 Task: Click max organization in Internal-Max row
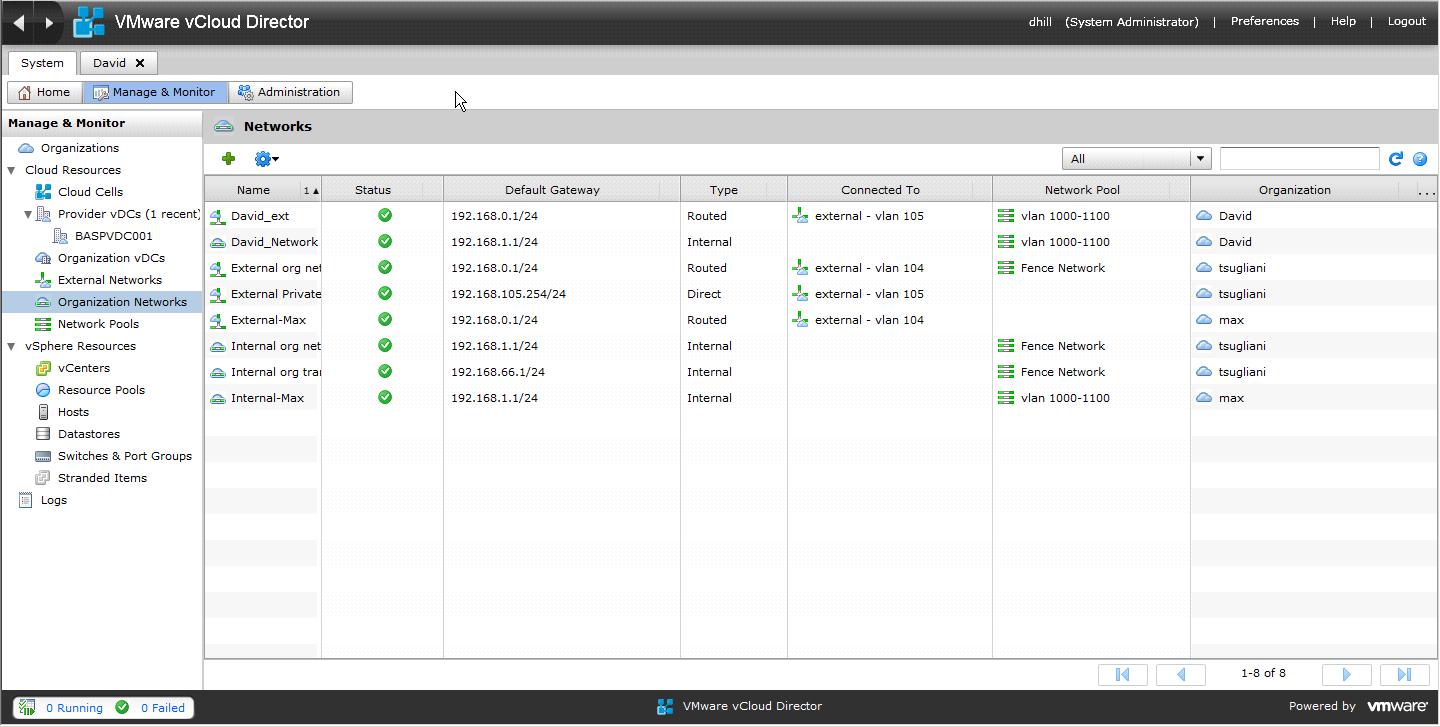click(x=1231, y=398)
